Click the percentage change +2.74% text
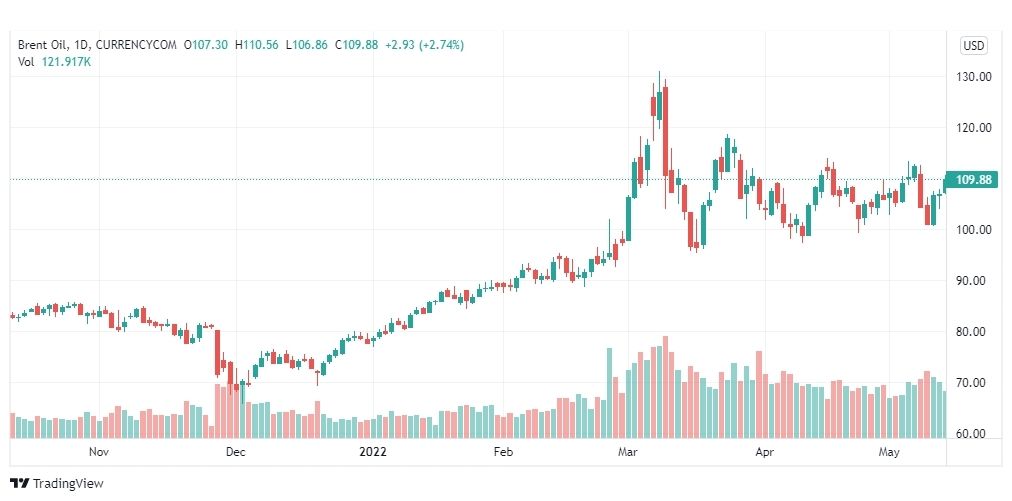 click(x=441, y=45)
